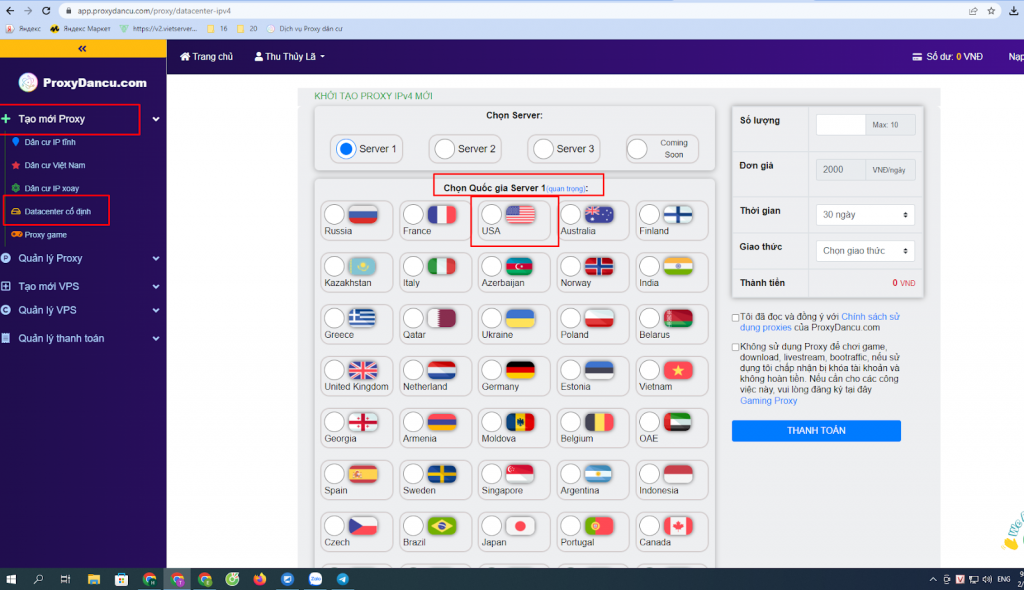Image resolution: width=1024 pixels, height=590 pixels.
Task: Open the Thu Thủy Lã user dropdown
Action: [289, 57]
